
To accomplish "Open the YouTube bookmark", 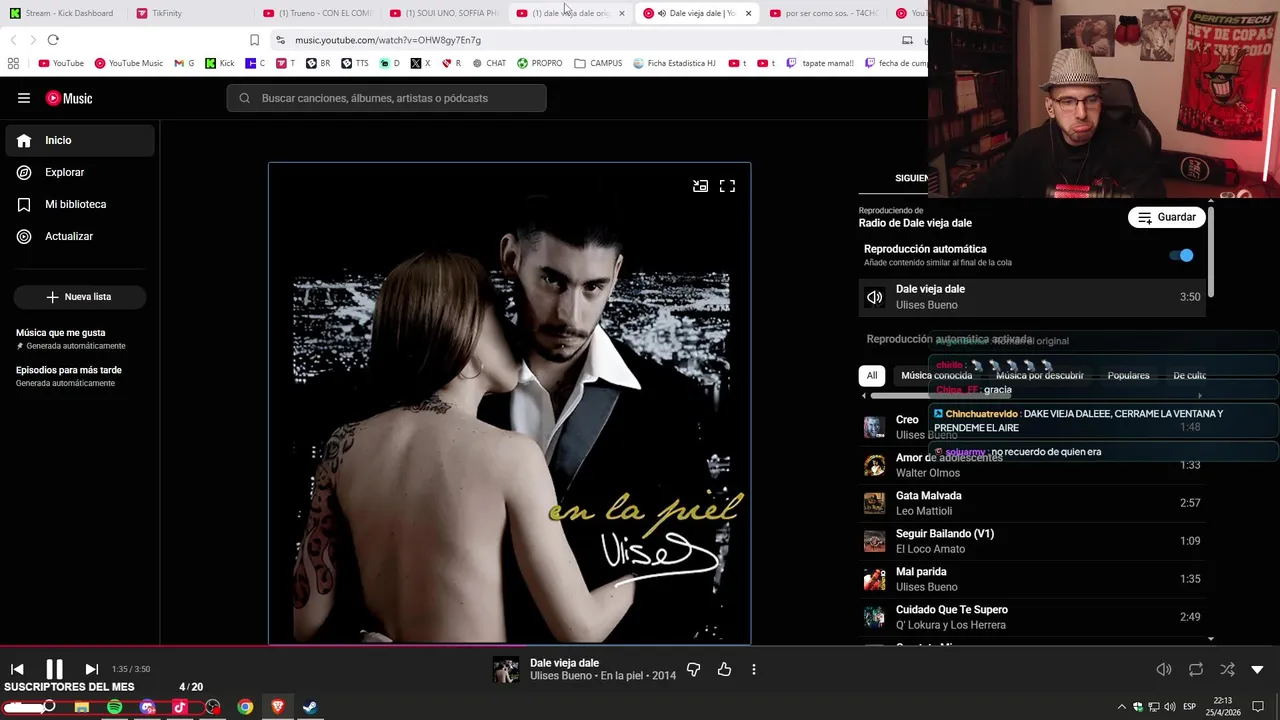I will [x=61, y=63].
